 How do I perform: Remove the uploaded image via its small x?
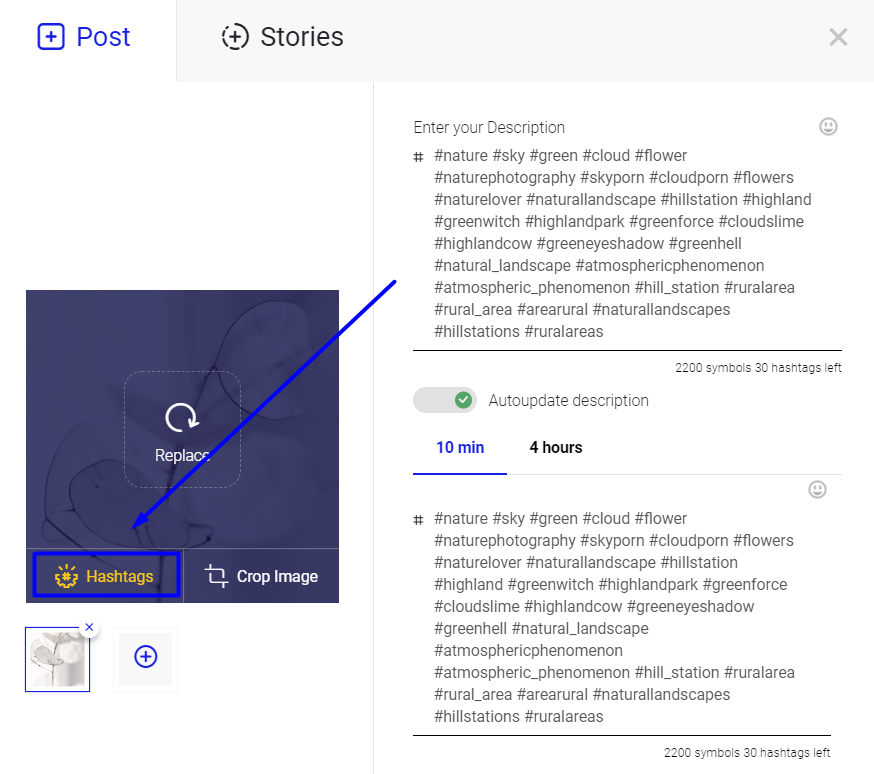(89, 627)
